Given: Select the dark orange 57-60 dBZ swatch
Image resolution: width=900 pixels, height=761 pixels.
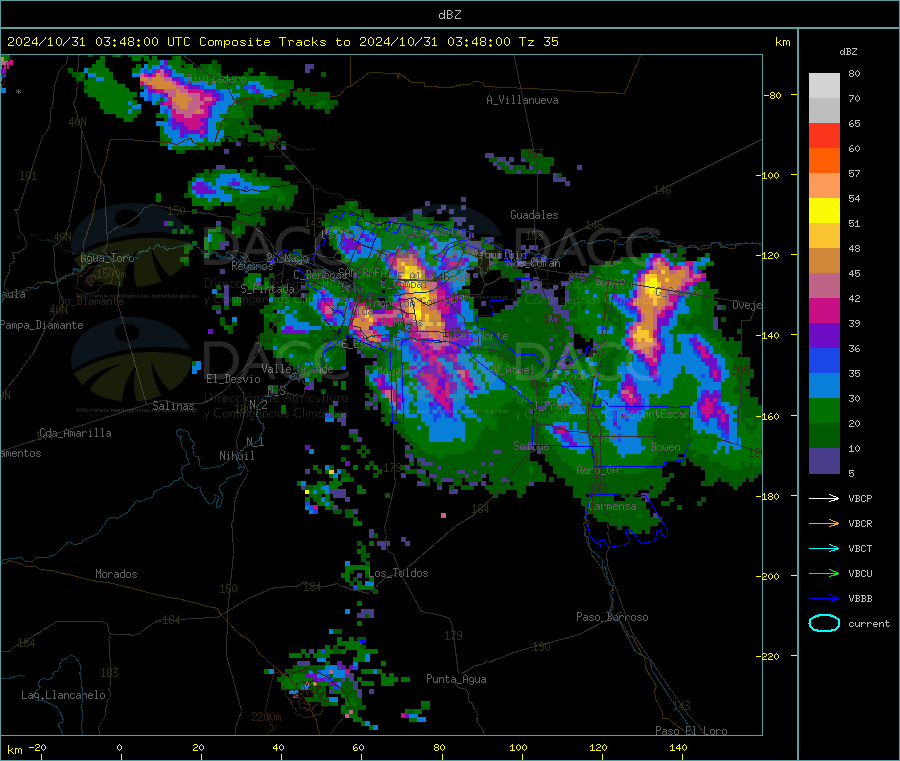Looking at the screenshot, I should pyautogui.click(x=824, y=161).
